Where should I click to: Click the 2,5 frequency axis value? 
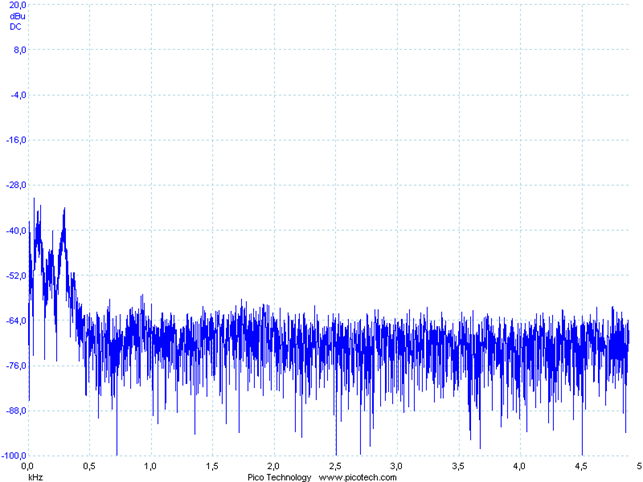click(335, 466)
